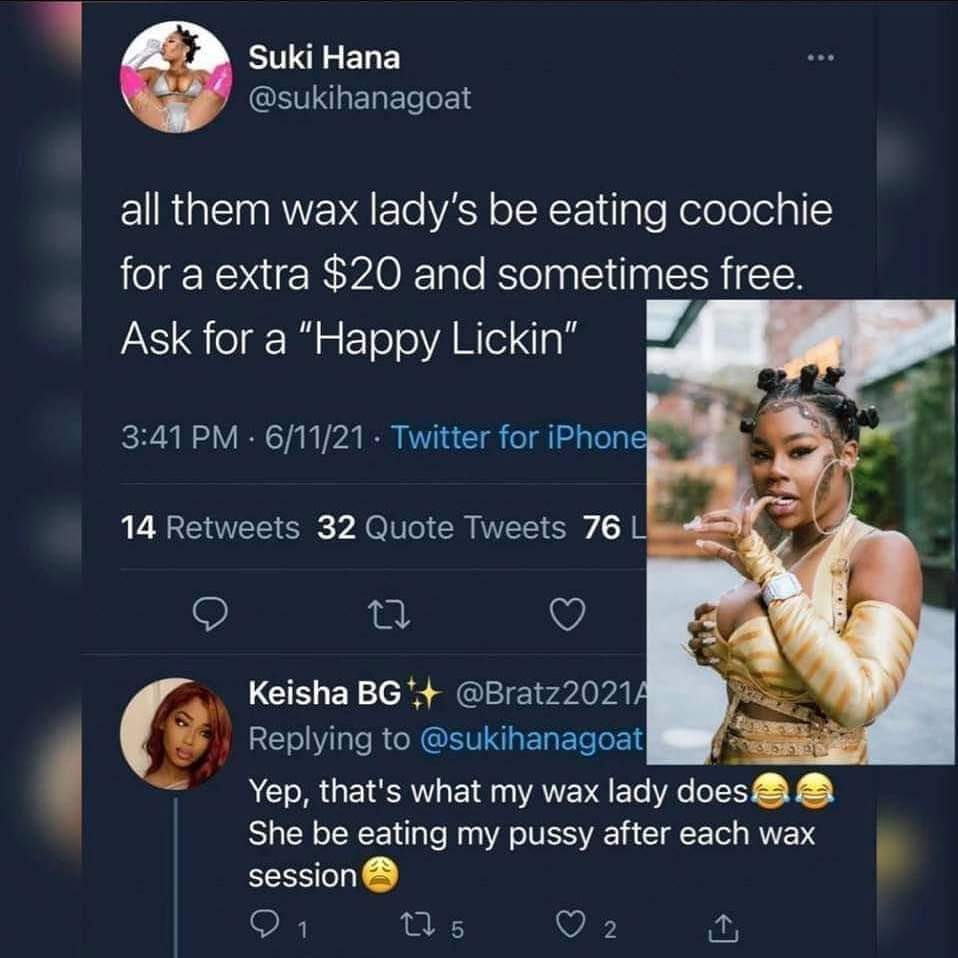The image size is (958, 958).
Task: View the 32 Quote Tweets list
Action: coord(441,527)
